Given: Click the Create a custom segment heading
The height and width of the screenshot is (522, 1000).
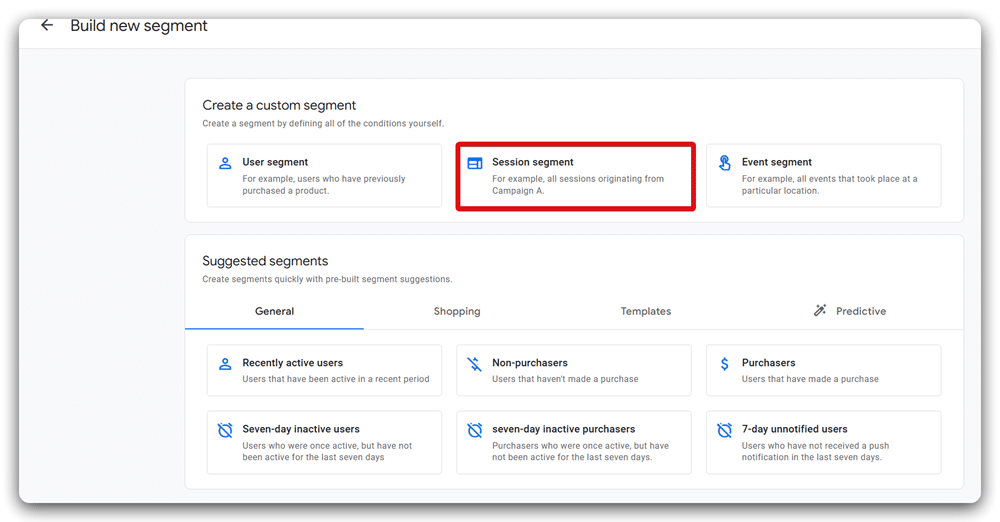Looking at the screenshot, I should coord(279,105).
